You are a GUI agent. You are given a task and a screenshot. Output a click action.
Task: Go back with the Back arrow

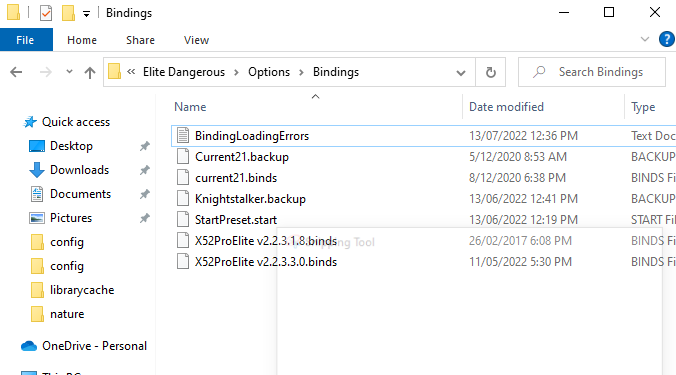point(16,72)
